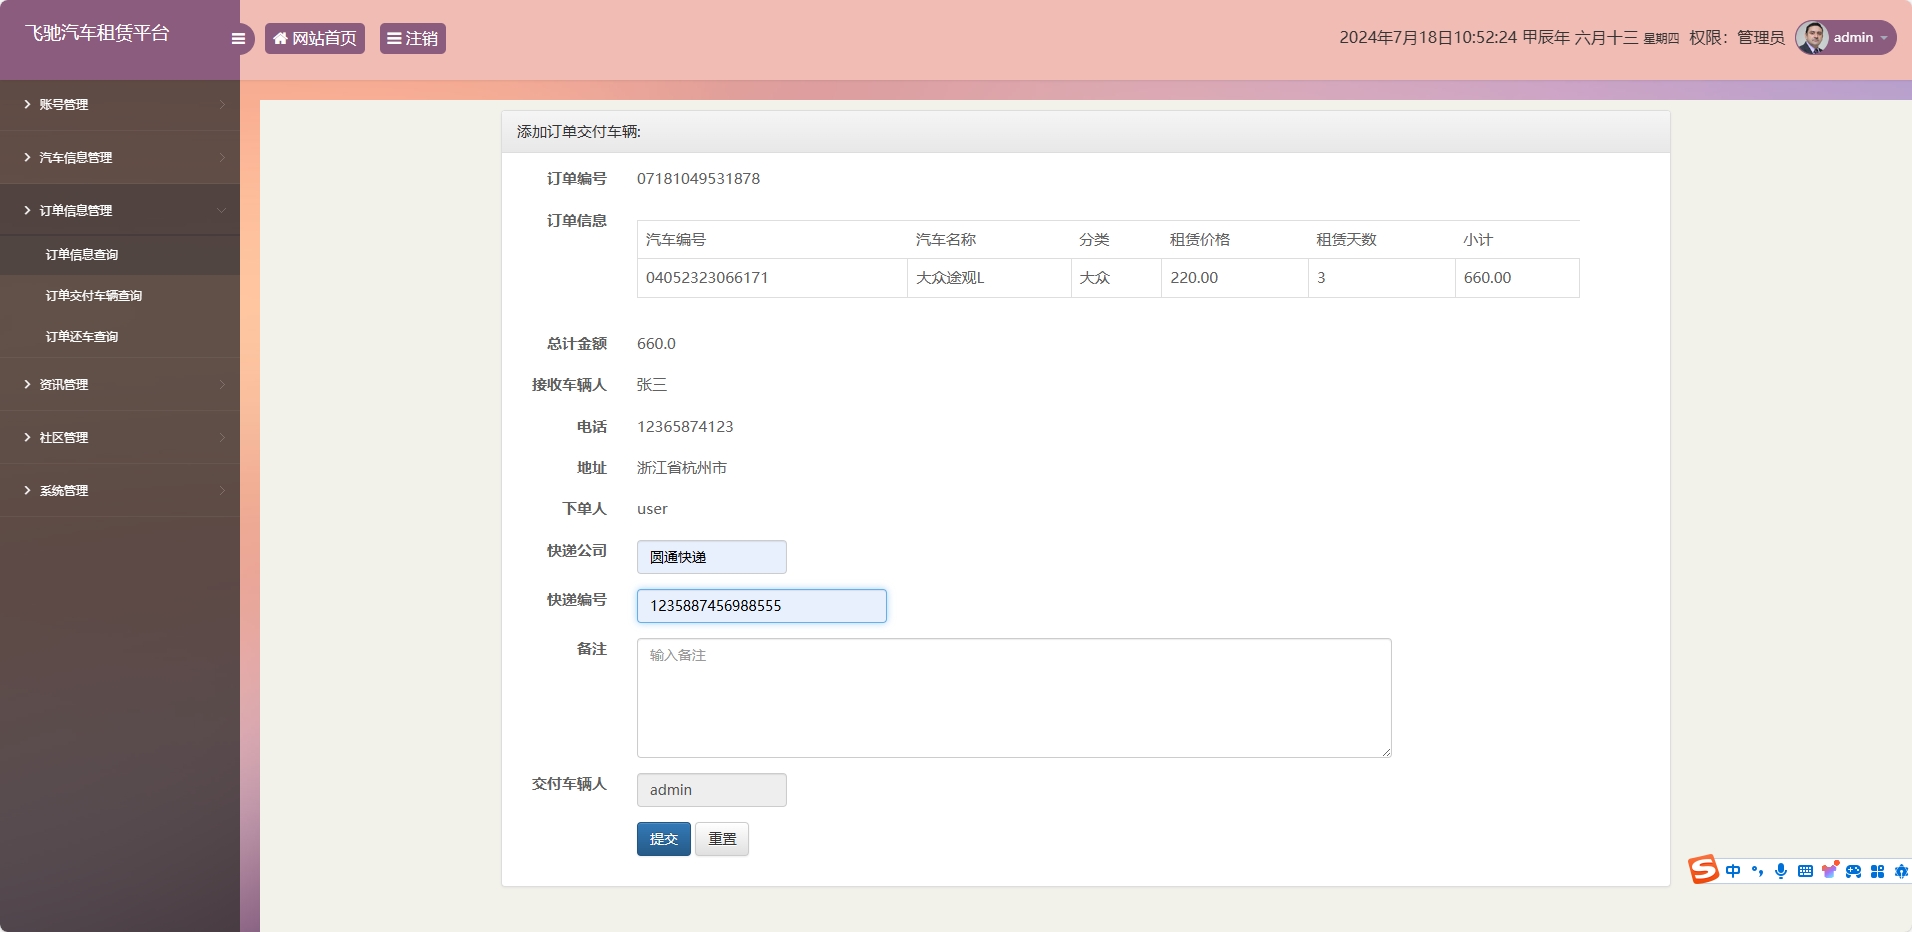Viewport: 1912px width, 932px height.
Task: Activate voice input microphone in Sogou toolbar
Action: [x=1781, y=871]
